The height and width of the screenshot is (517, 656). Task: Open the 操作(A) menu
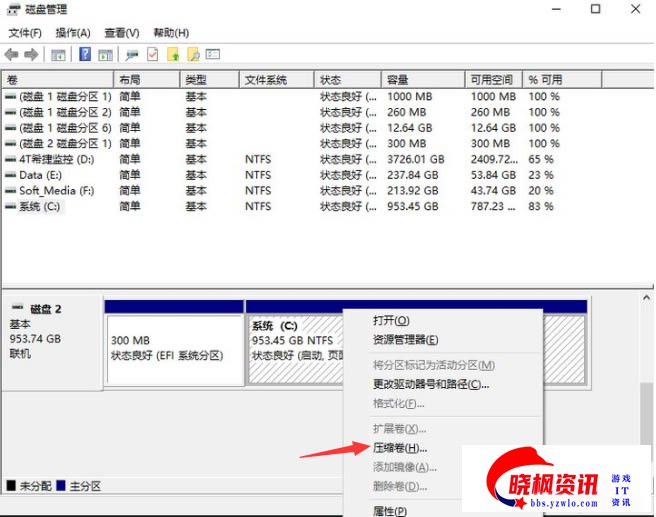click(x=73, y=33)
